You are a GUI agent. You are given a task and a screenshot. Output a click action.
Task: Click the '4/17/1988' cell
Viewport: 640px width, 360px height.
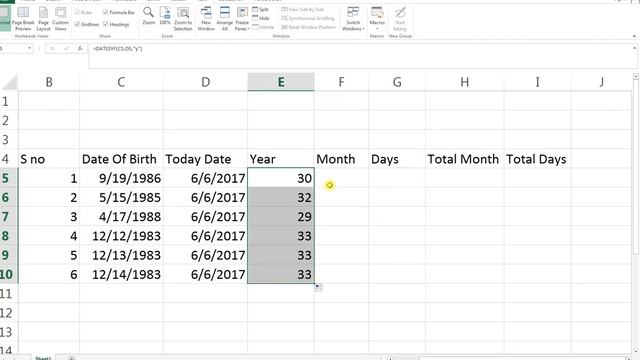click(121, 216)
